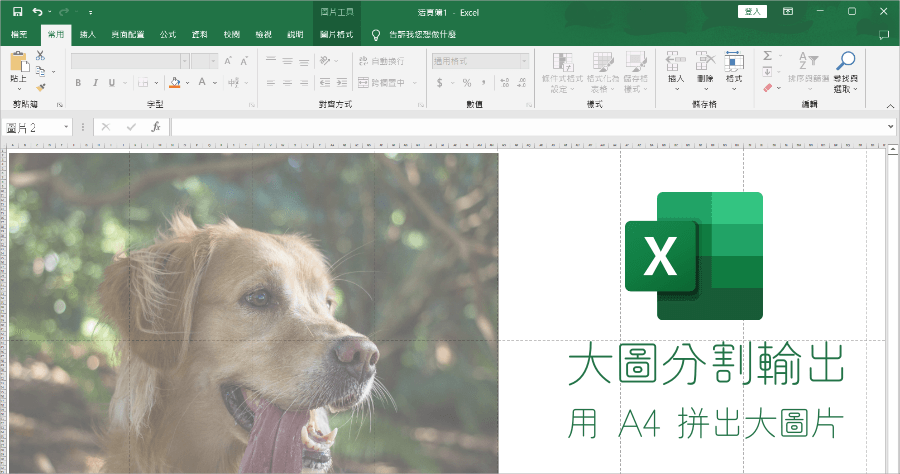Screen dimensions: 900x474
Task: Switch to the 檢視 (View) tab
Action: 263,34
